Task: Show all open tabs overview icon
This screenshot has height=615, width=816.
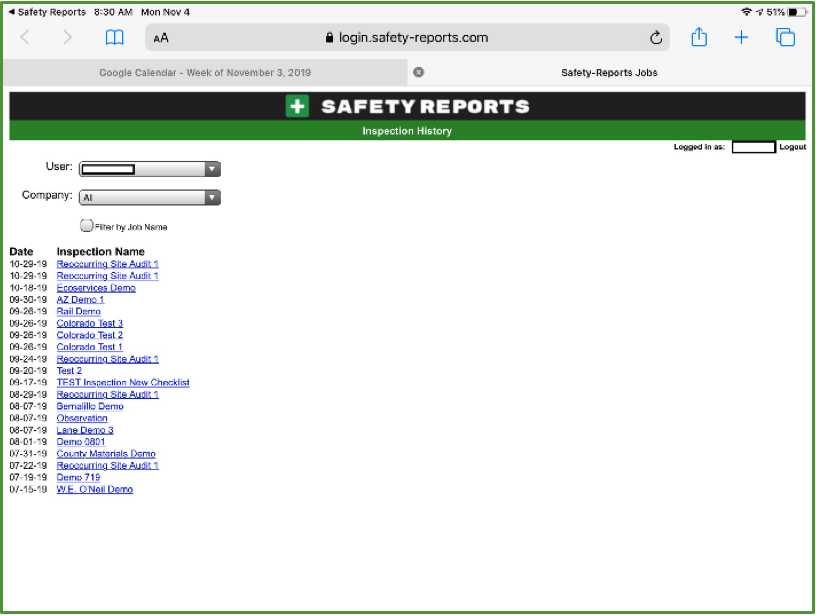Action: (785, 37)
